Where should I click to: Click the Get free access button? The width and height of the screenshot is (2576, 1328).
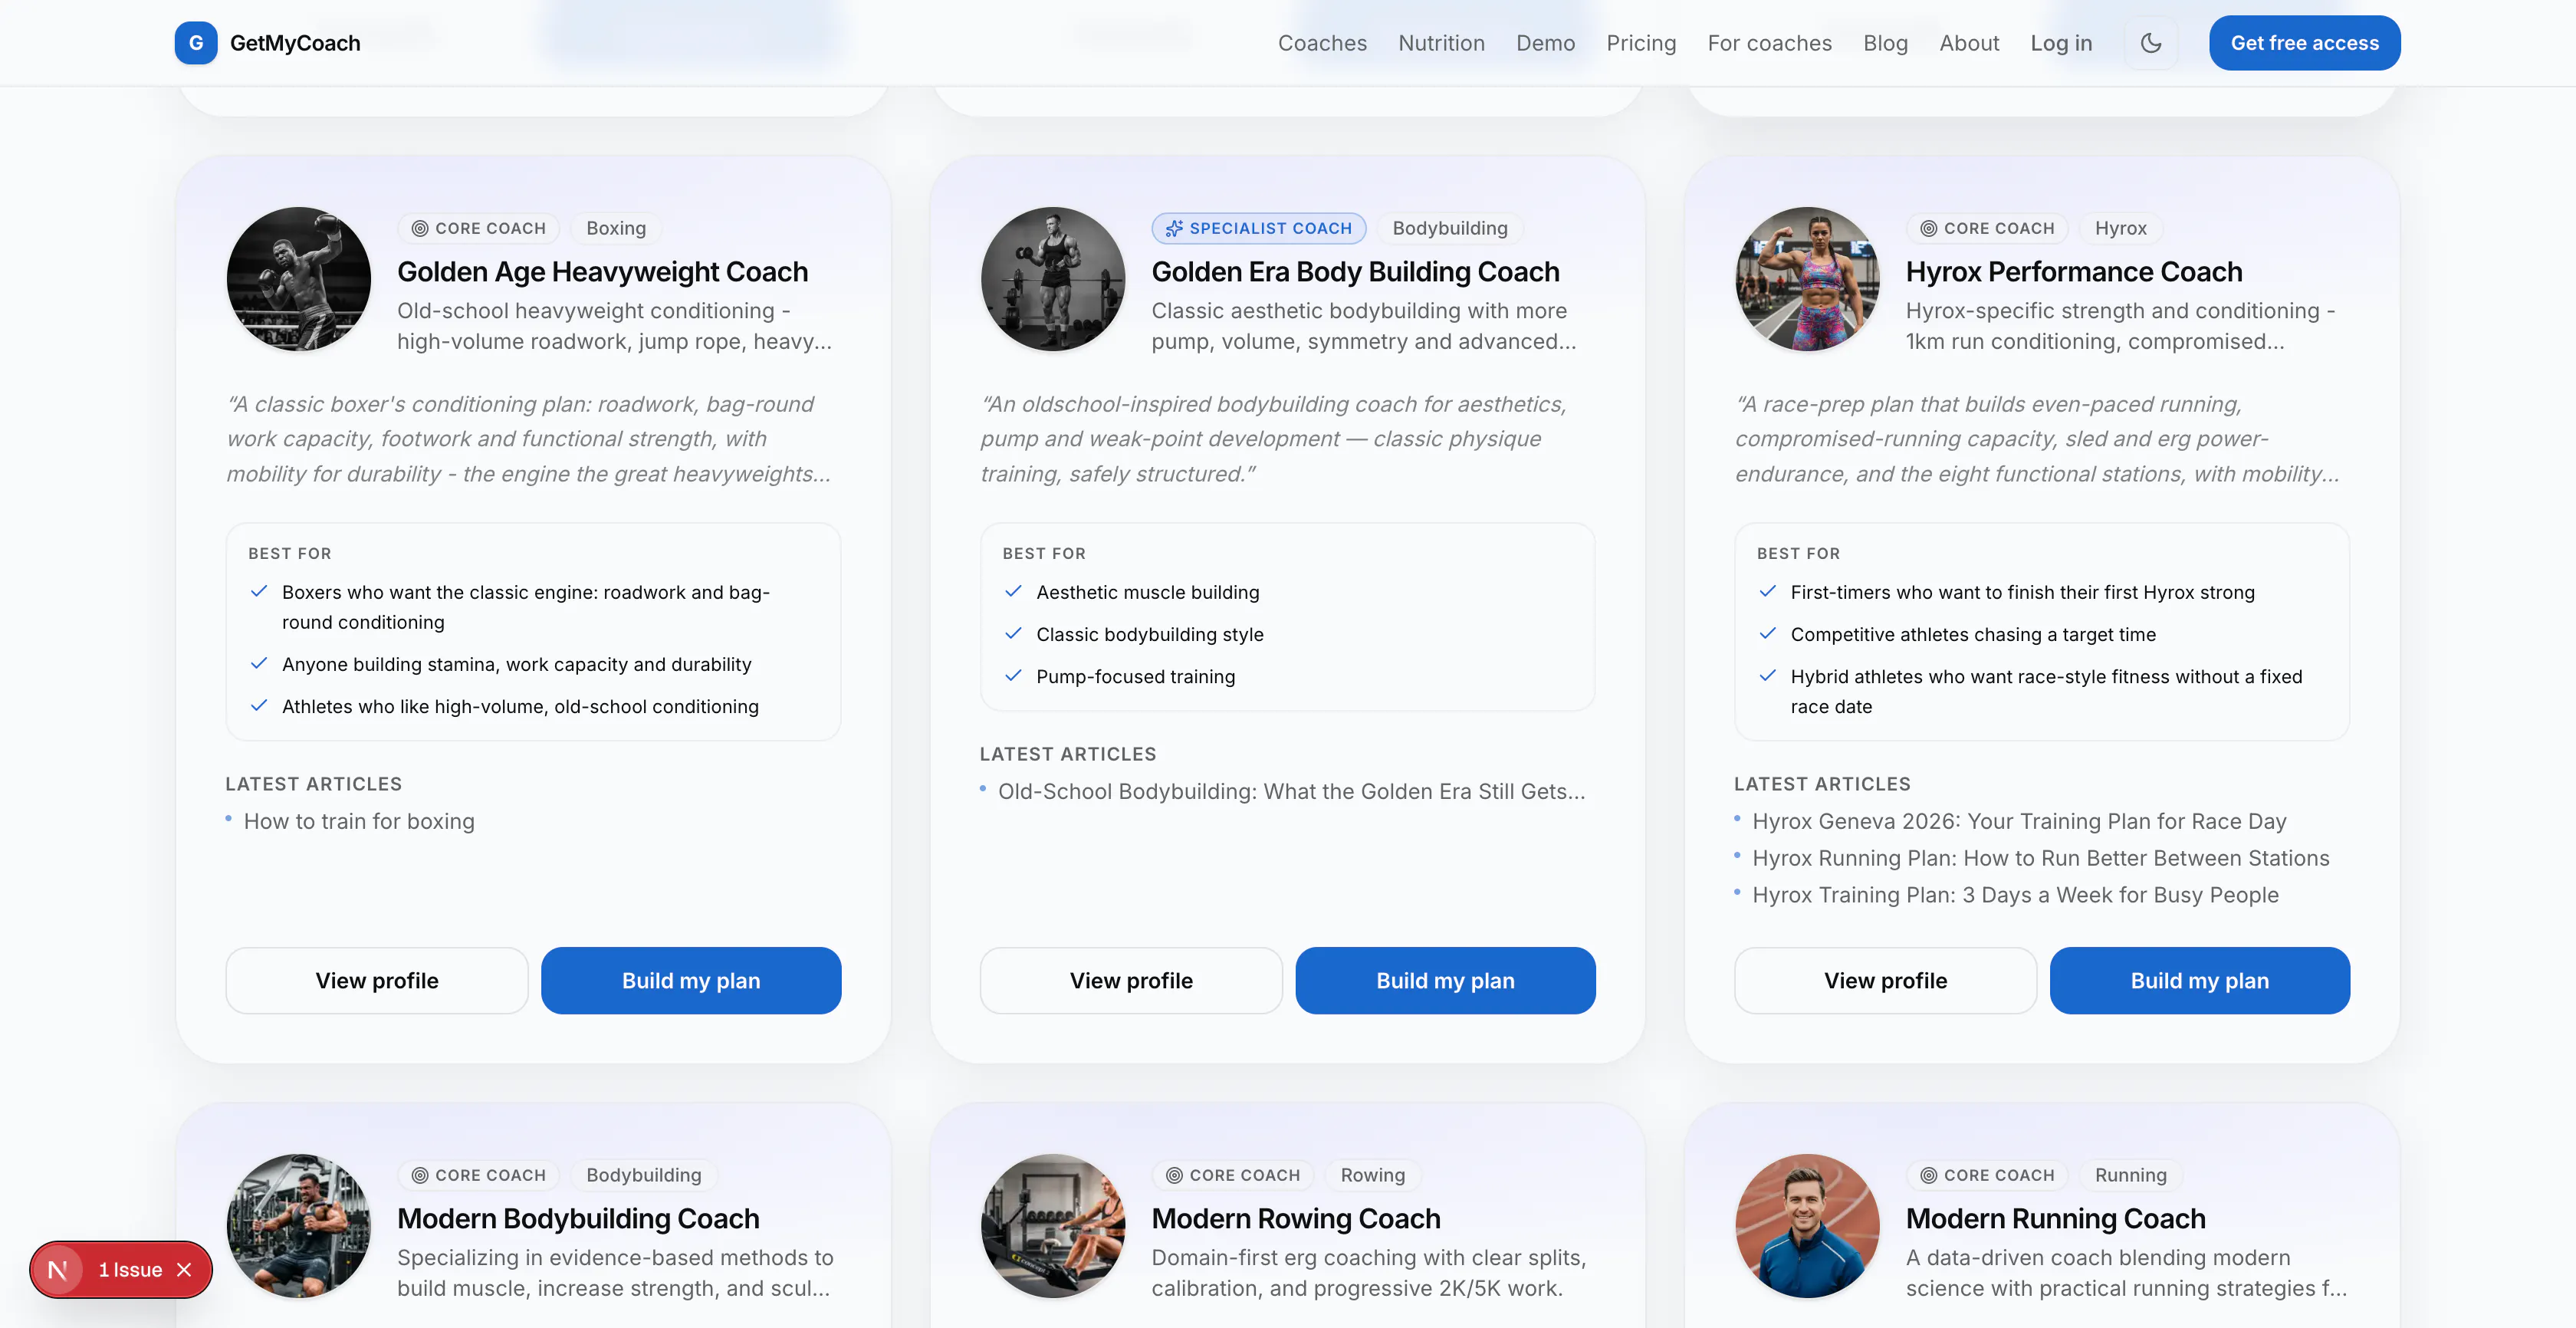(2304, 43)
